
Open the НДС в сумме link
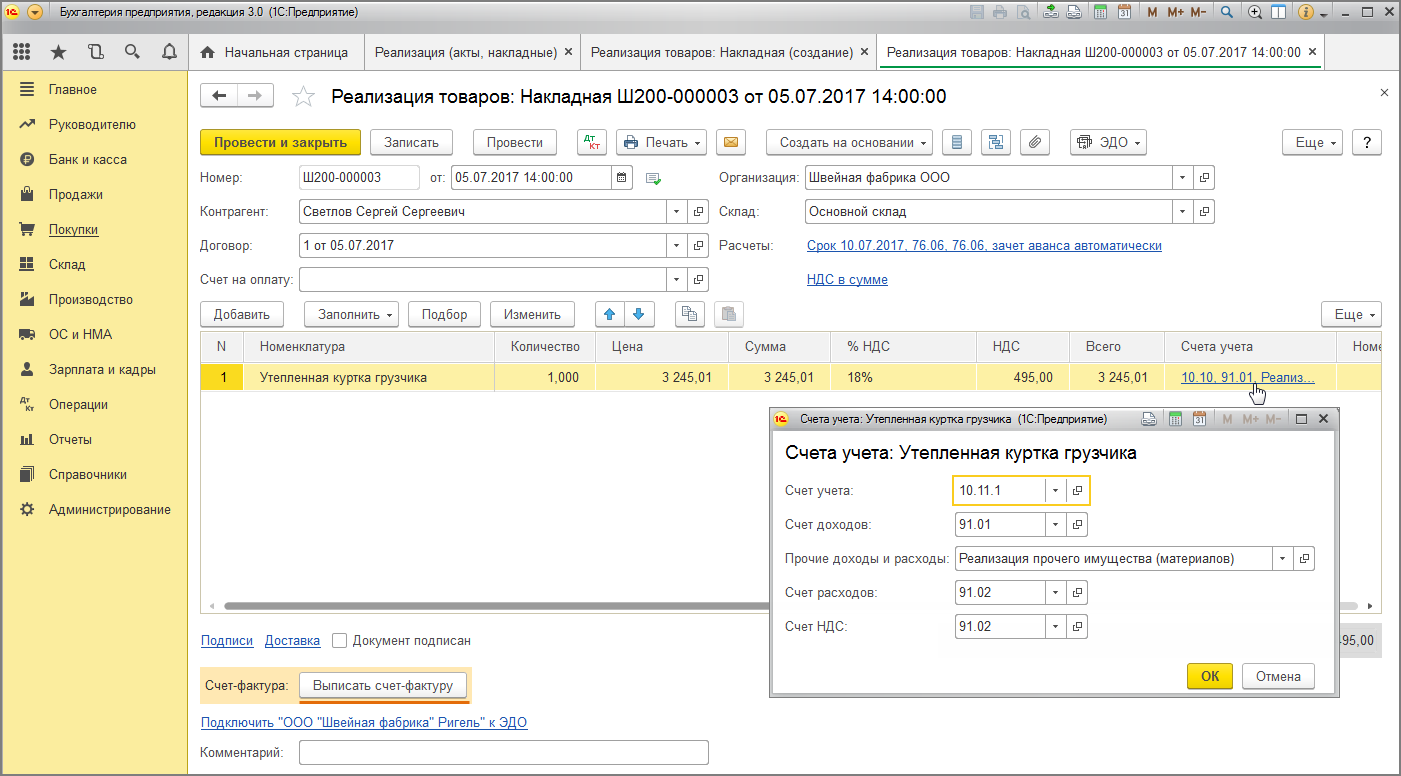coord(847,280)
